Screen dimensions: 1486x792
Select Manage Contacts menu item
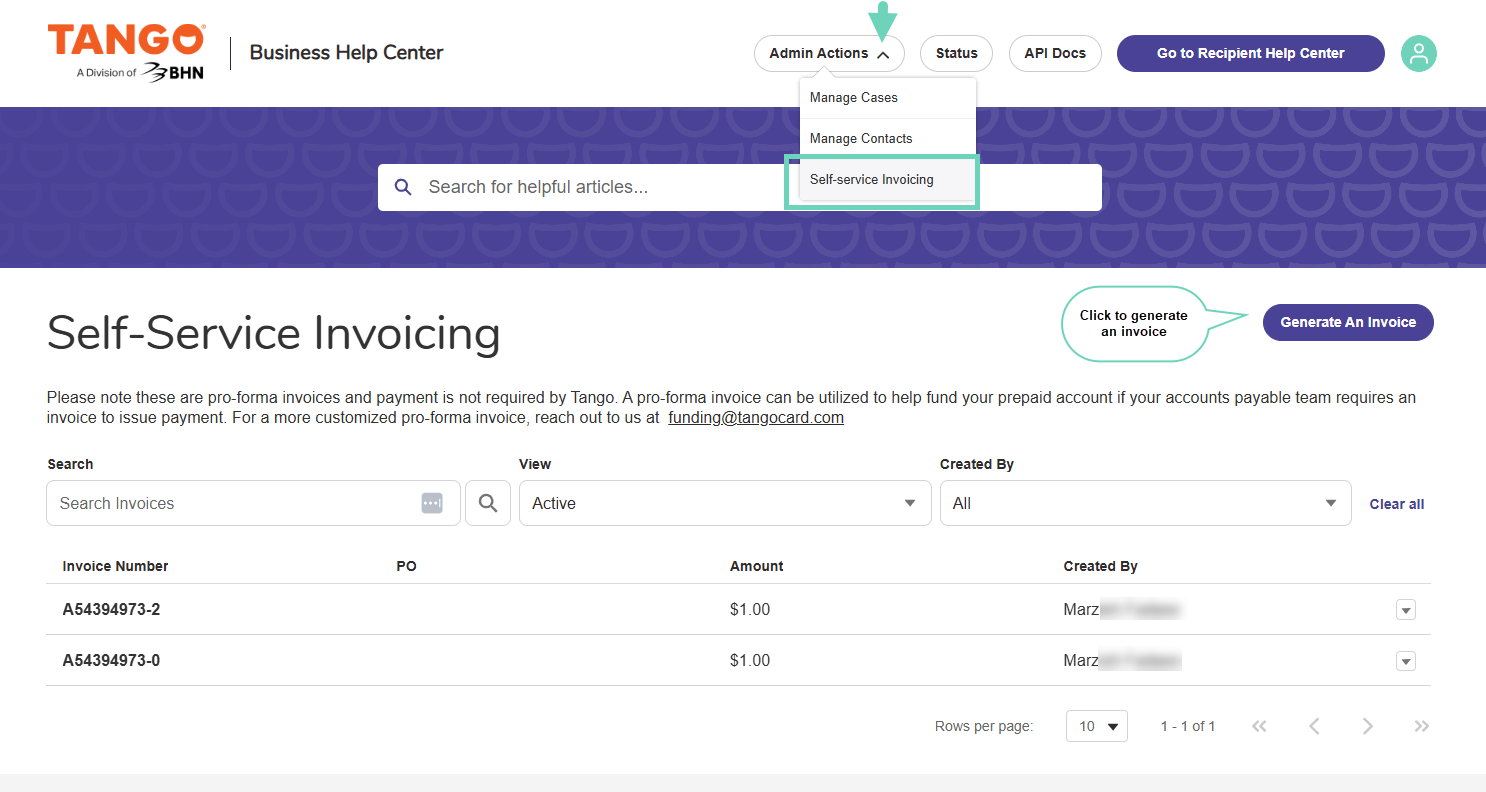click(x=861, y=139)
